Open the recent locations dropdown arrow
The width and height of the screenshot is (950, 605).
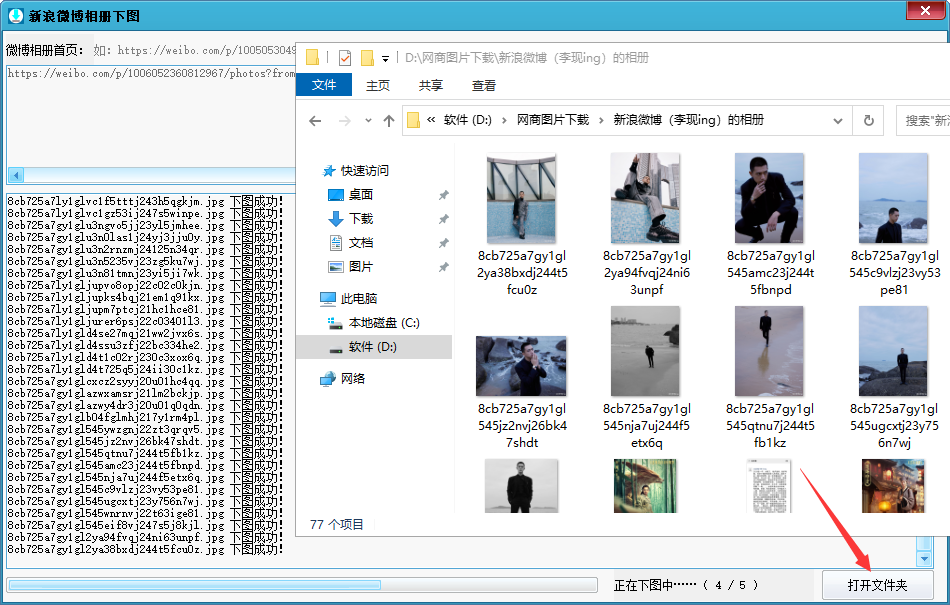click(368, 121)
